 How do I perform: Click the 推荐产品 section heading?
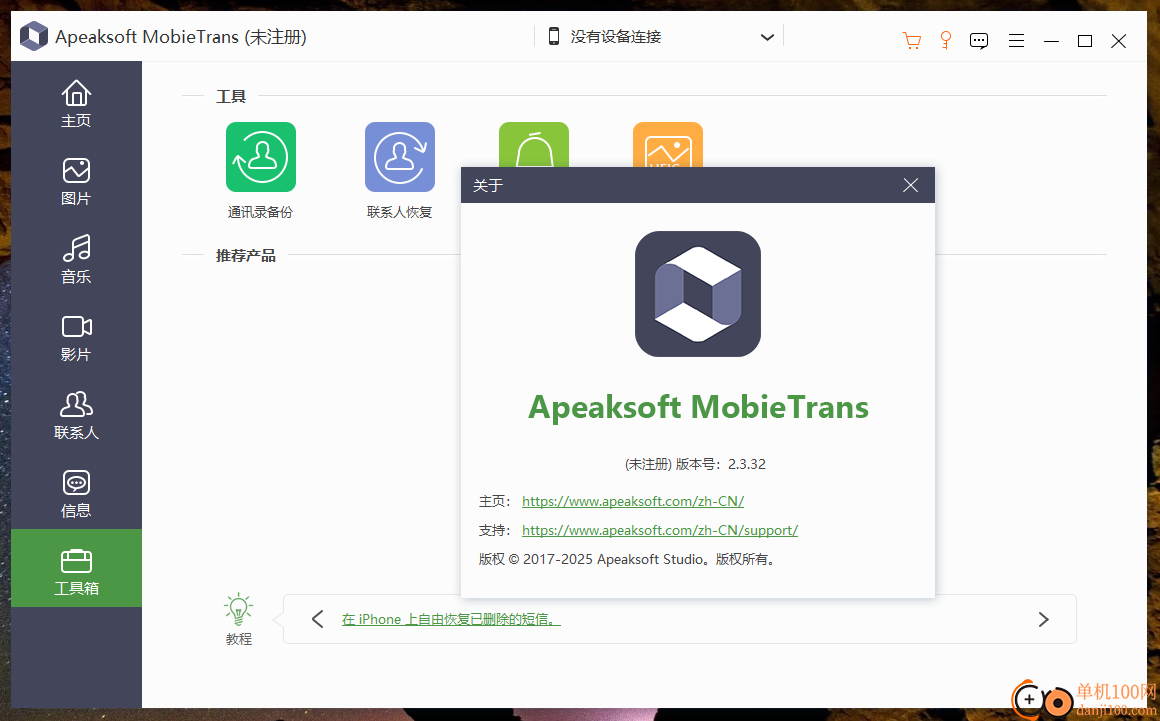click(246, 255)
